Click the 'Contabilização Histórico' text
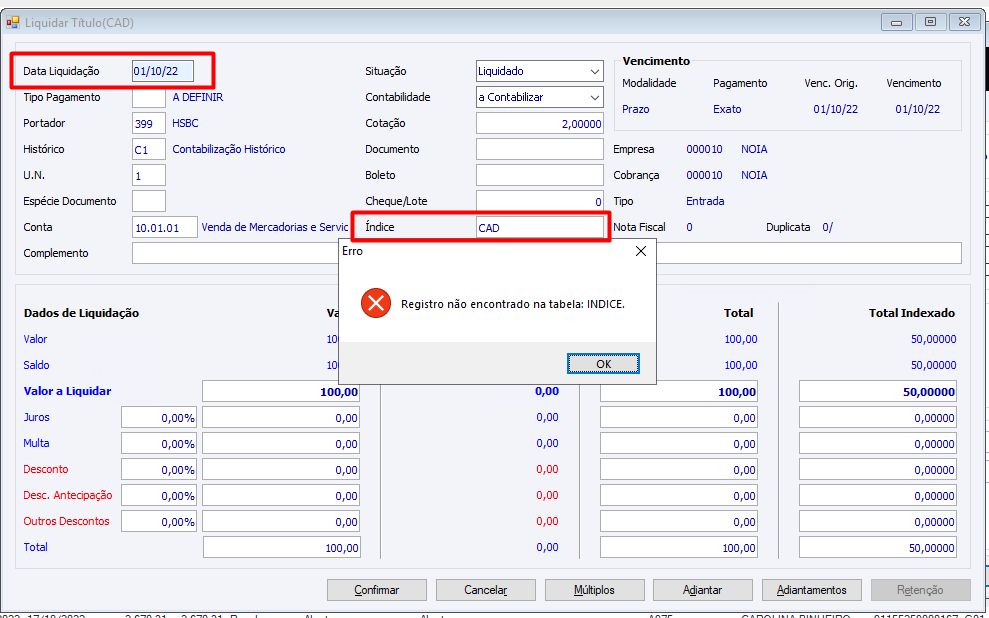This screenshot has height=618, width=989. [229, 149]
